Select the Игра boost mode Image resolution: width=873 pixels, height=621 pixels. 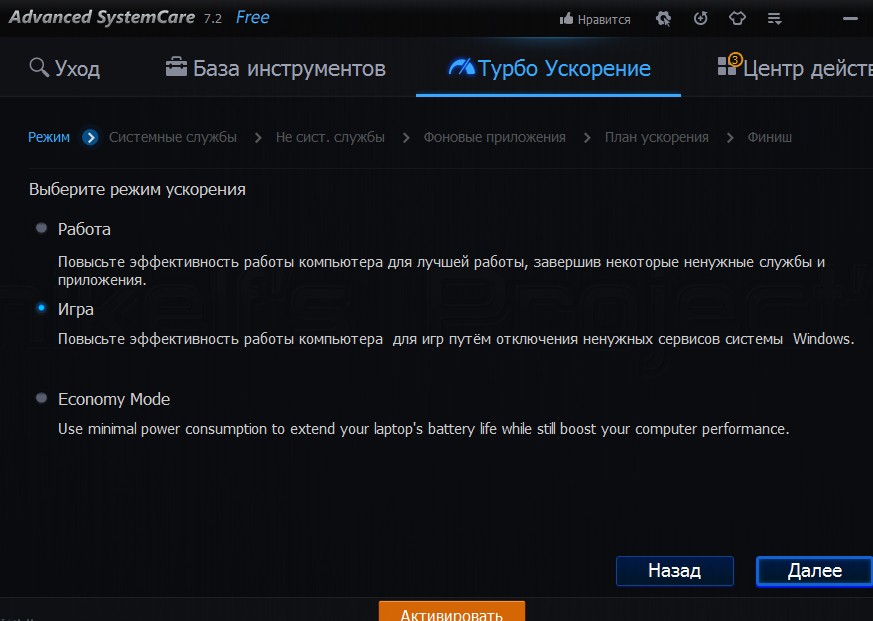tap(41, 308)
